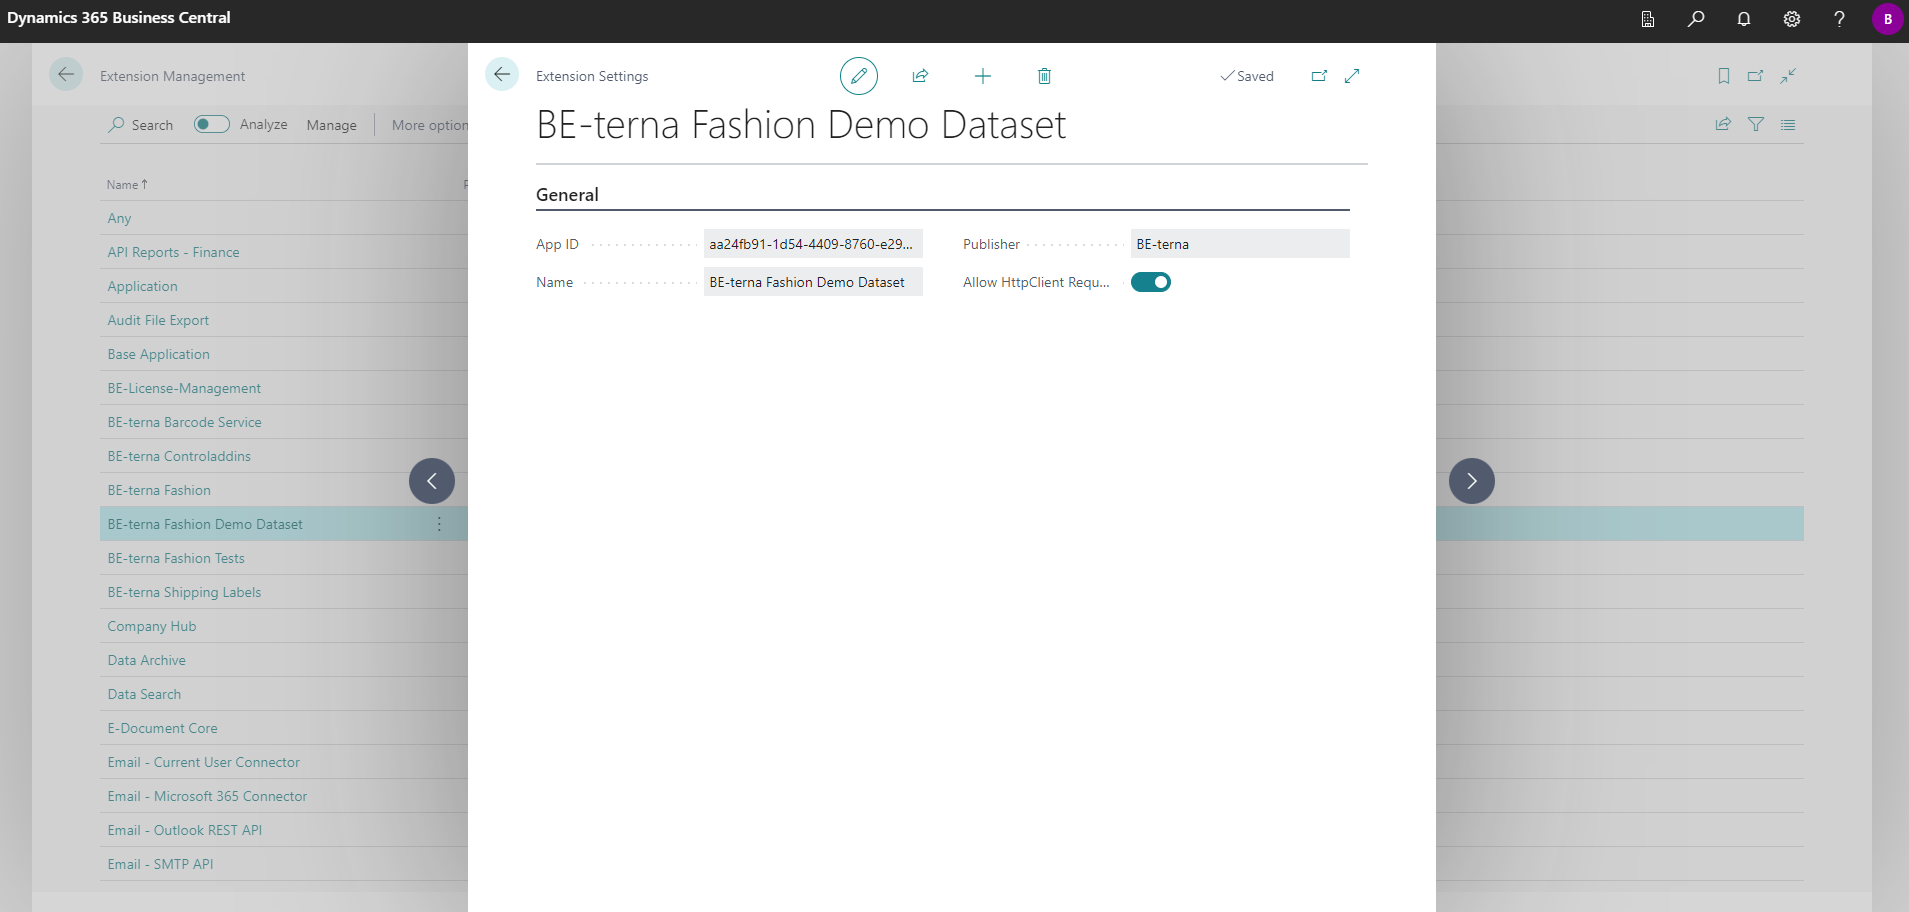The width and height of the screenshot is (1909, 912).
Task: Open the notifications bell icon
Action: coord(1743,19)
